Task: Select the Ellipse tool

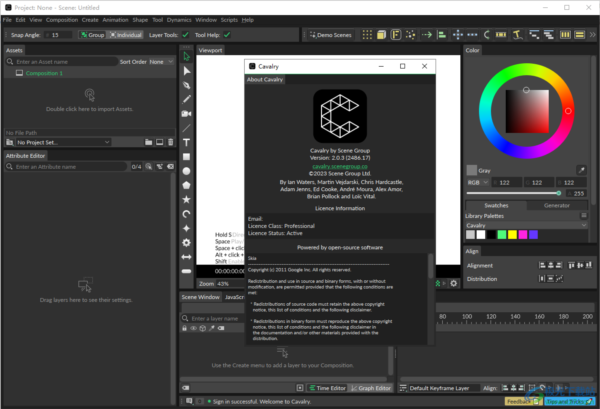Action: (186, 171)
